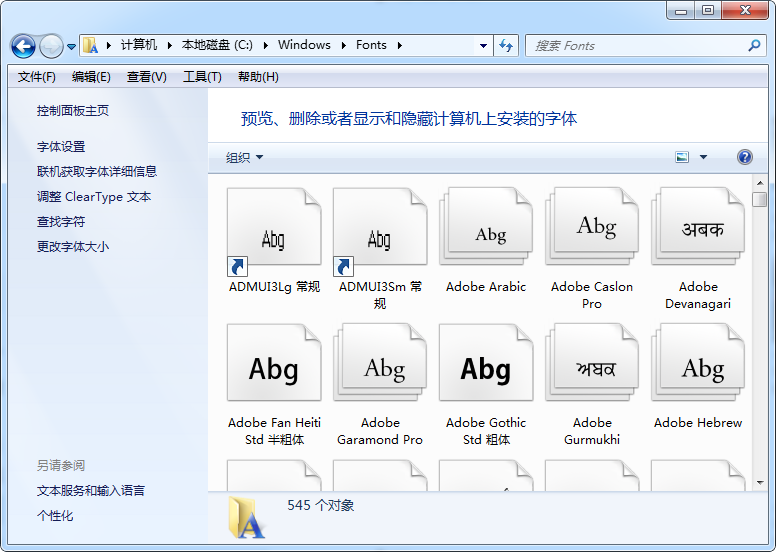This screenshot has height=552, width=776.
Task: Open 更改字体大小 link
Action: 73,247
